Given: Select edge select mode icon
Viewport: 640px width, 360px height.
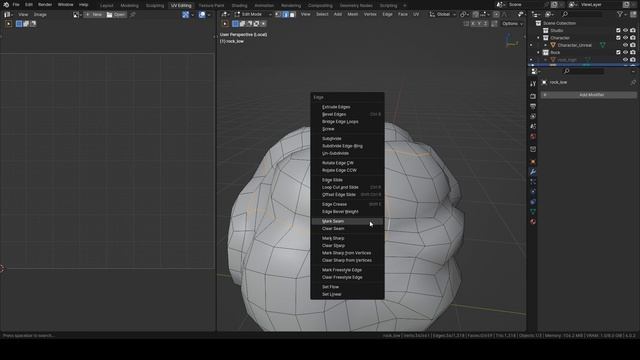Looking at the screenshot, I should pyautogui.click(x=285, y=14).
